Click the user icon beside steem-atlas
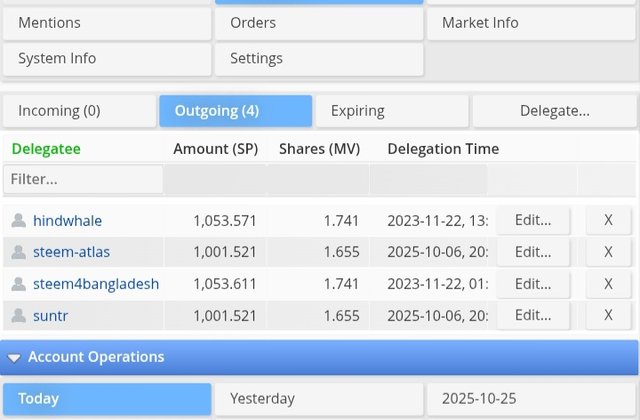 point(18,252)
